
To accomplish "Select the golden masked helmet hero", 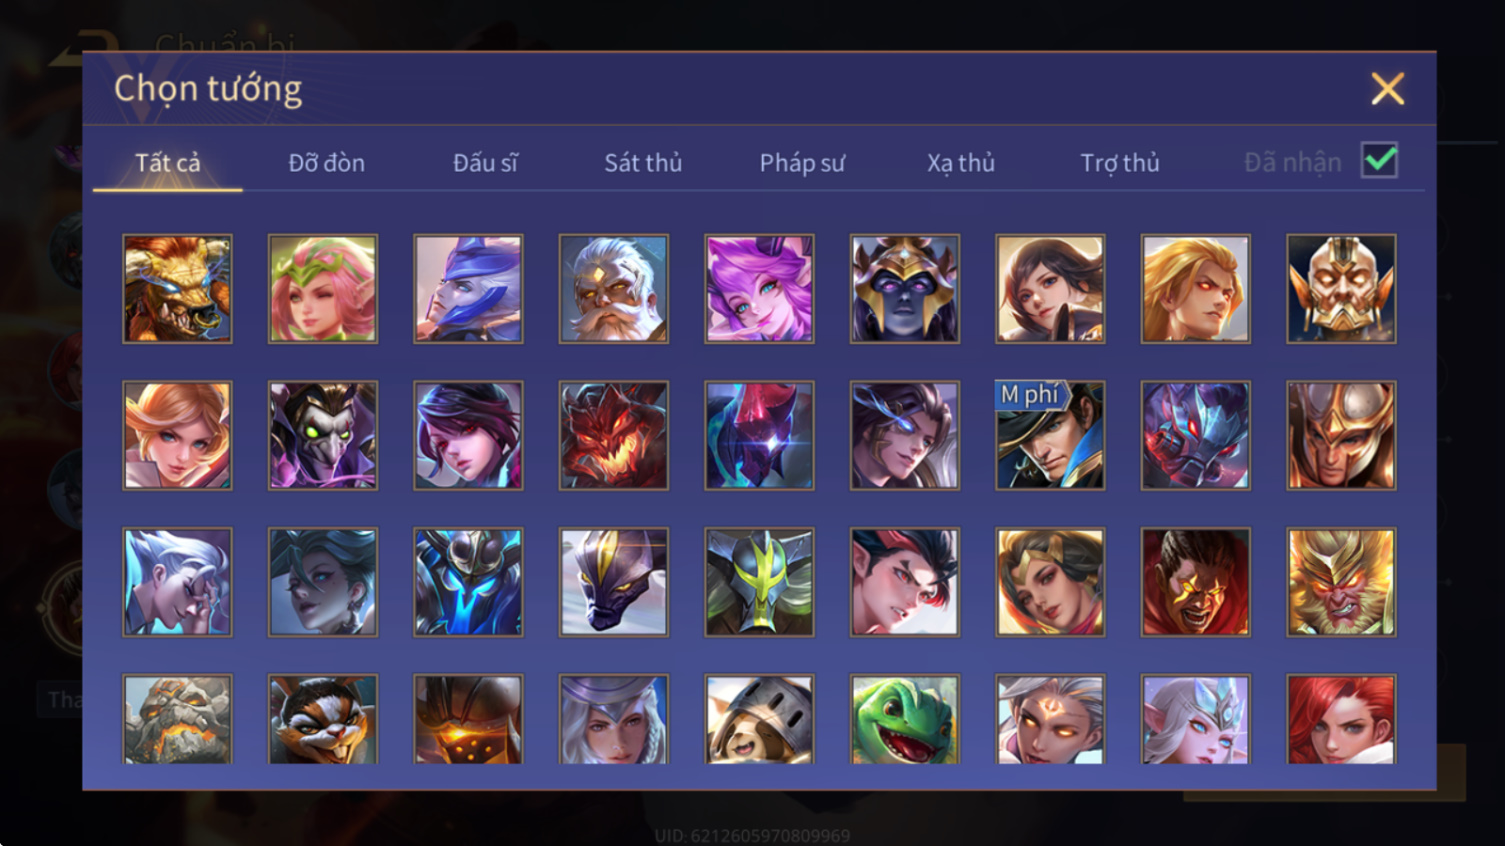I will (1341, 289).
